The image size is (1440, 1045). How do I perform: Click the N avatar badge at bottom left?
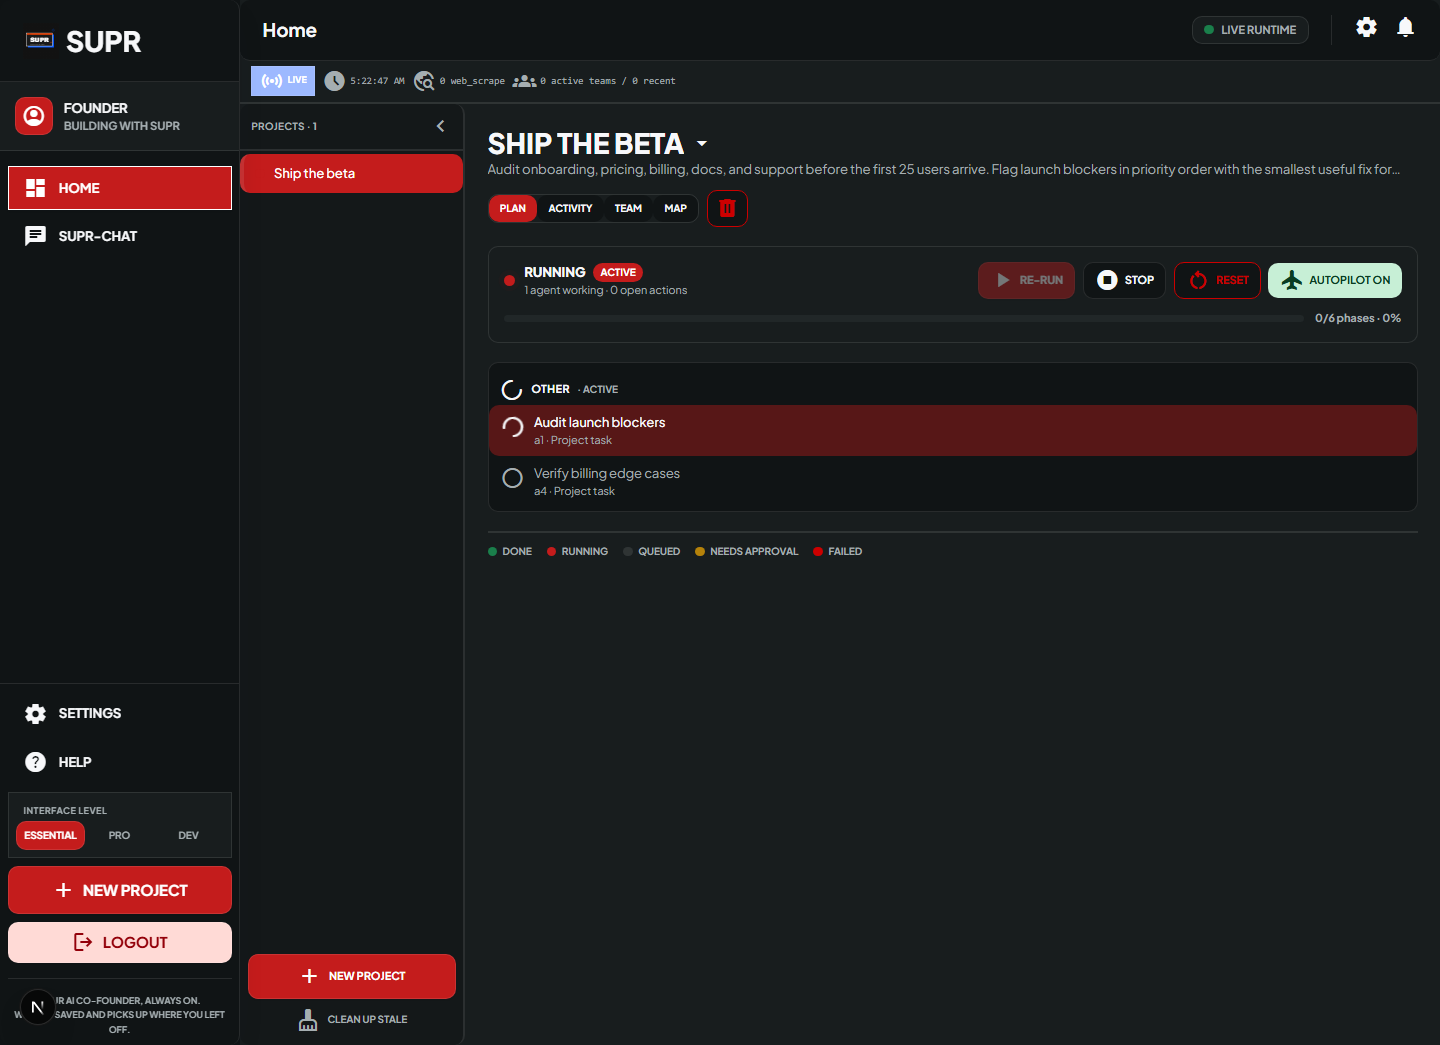pos(38,1007)
